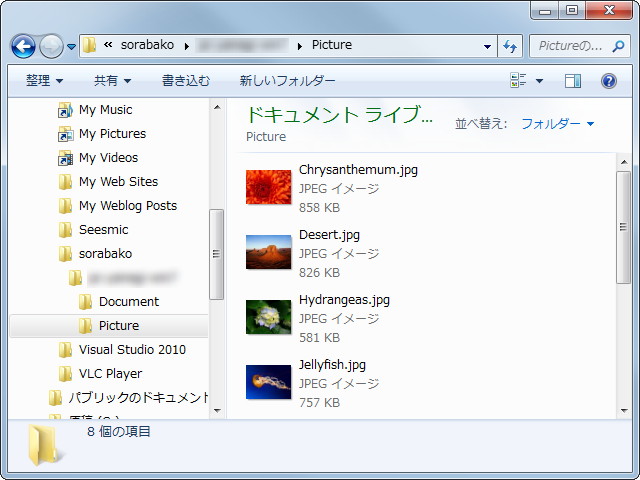Click the folder icon in address bar
The width and height of the screenshot is (640, 480).
89,45
